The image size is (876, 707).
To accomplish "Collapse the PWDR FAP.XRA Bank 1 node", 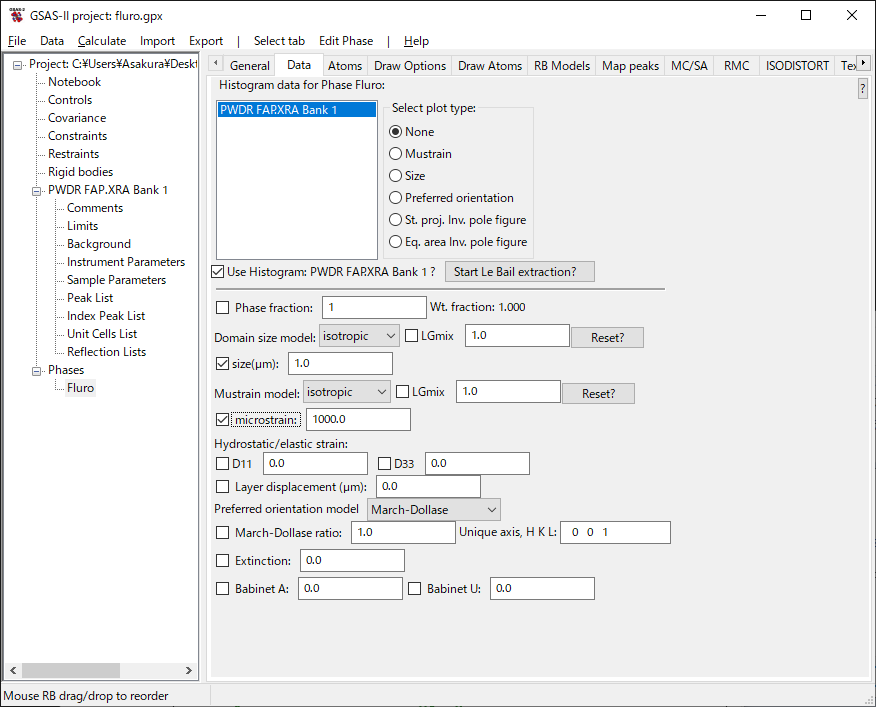I will click(38, 190).
